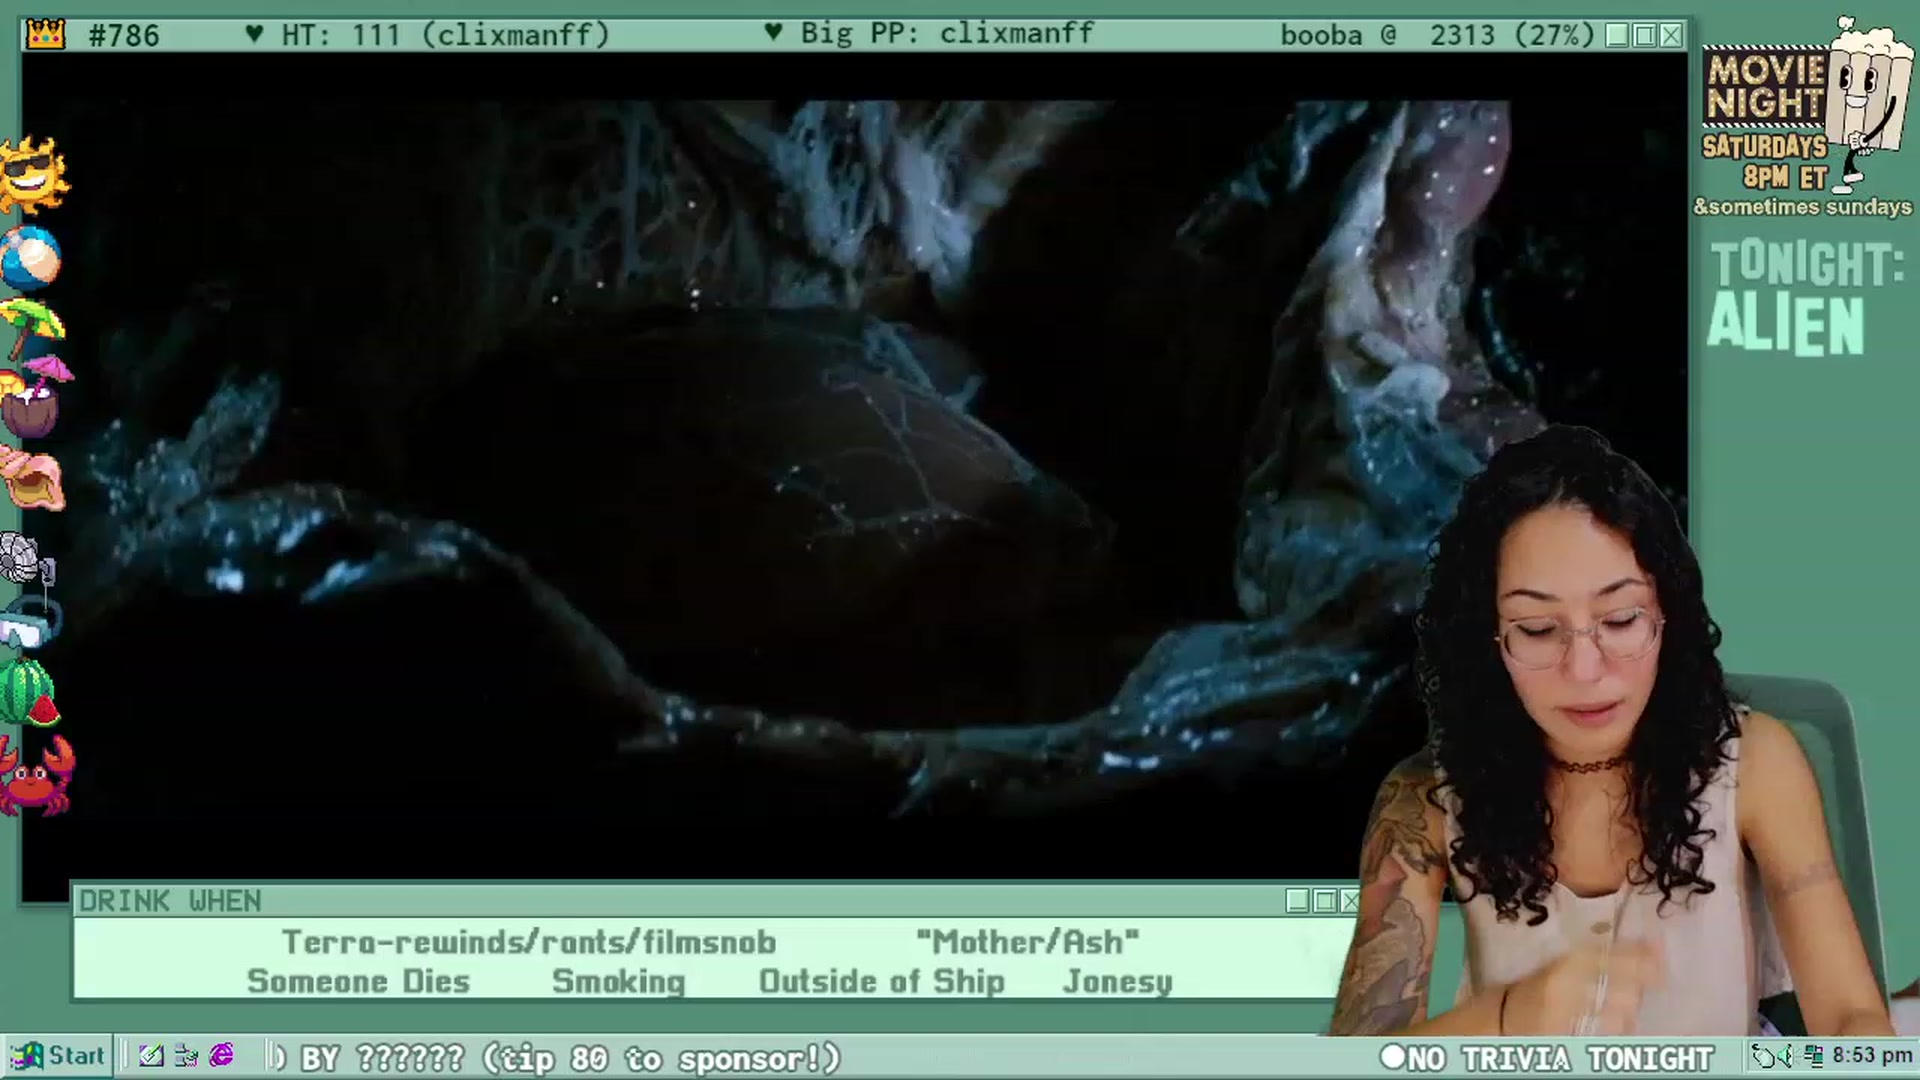Image resolution: width=1920 pixels, height=1080 pixels.
Task: Select the beach ball icon
Action: coord(31,257)
